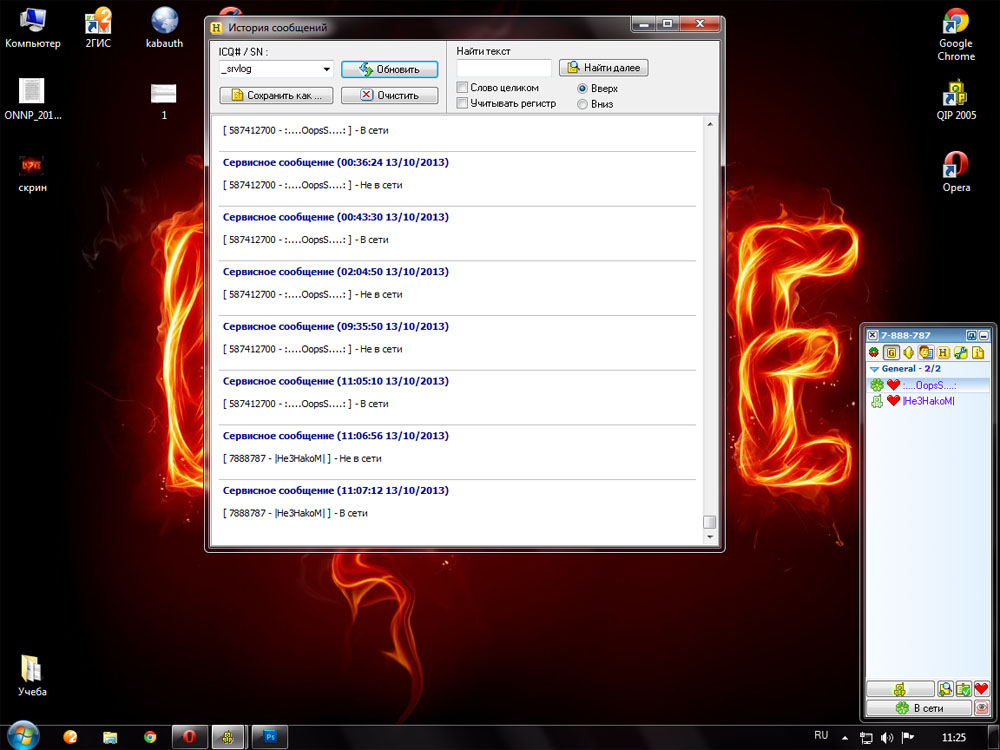This screenshot has height=750, width=1000.
Task: Click the privacy eye icon in QIP
Action: tap(981, 707)
